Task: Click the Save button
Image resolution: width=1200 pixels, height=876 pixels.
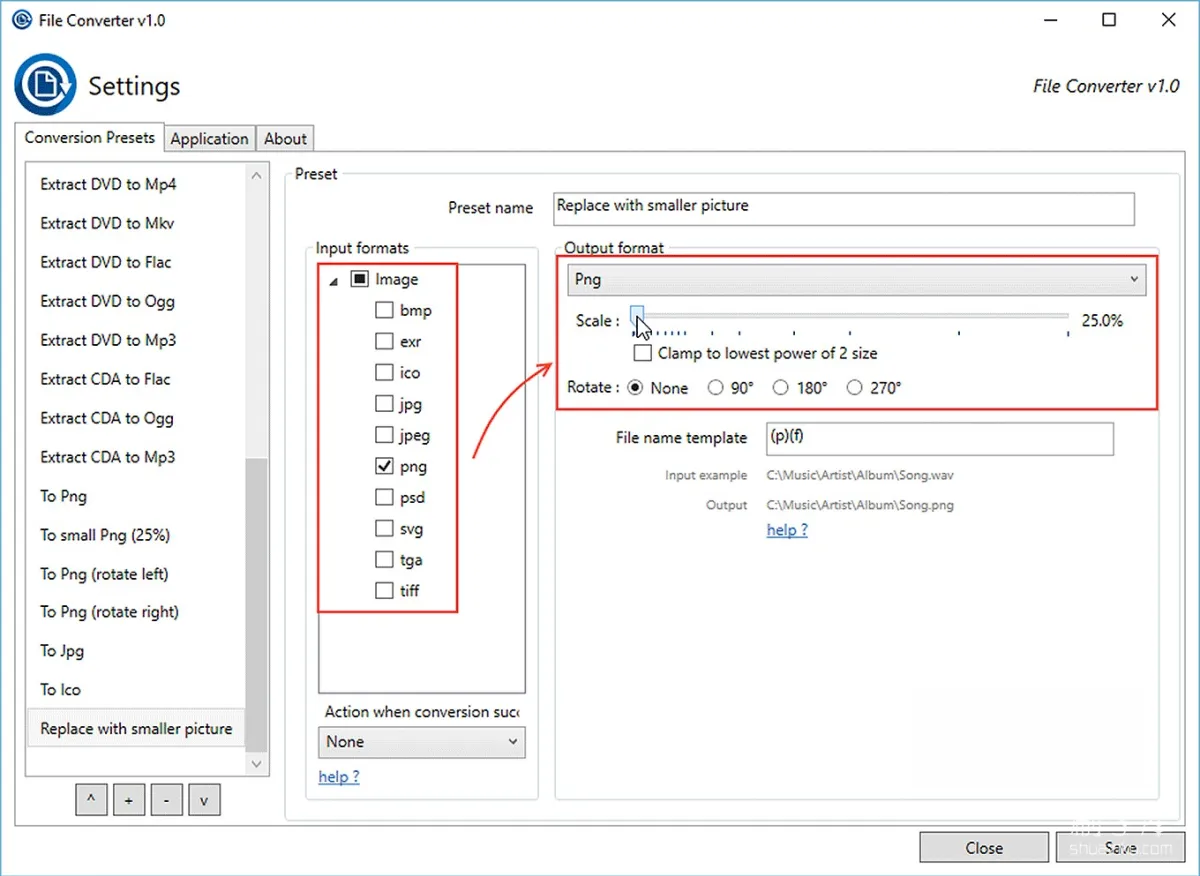Action: 1120,847
